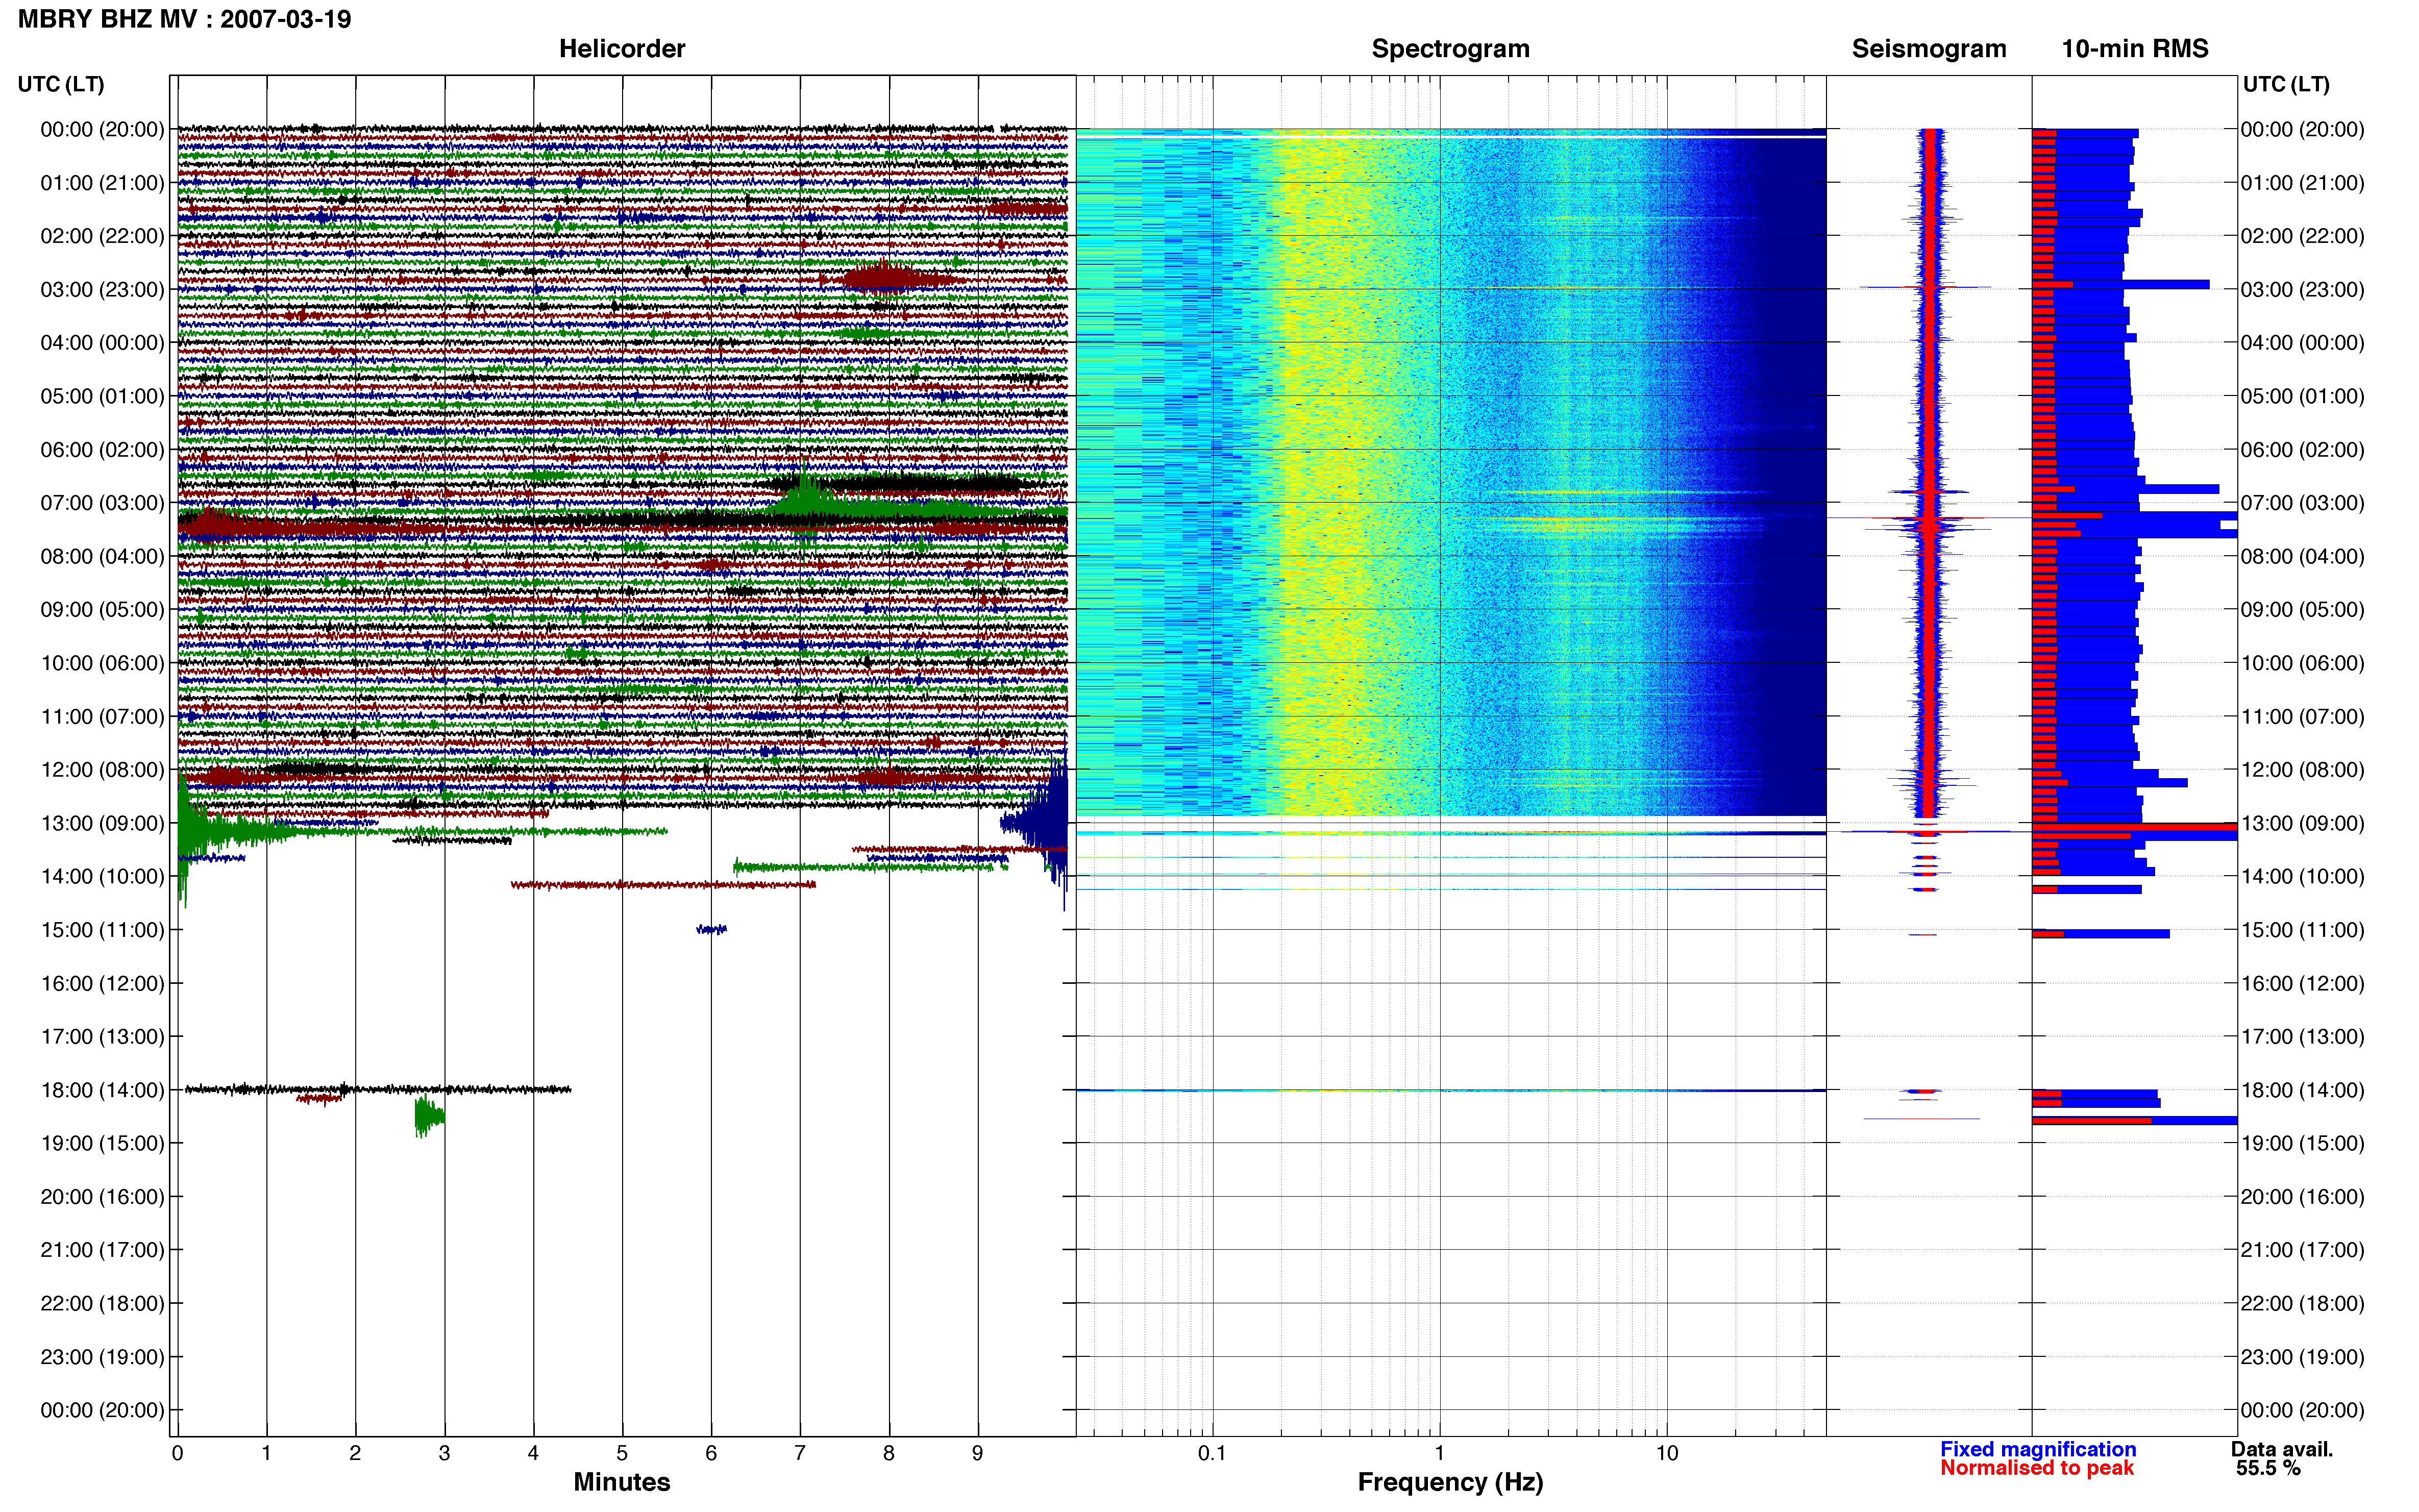
Task: Click the small blue segment at 15:00 minute 6
Action: [x=711, y=930]
